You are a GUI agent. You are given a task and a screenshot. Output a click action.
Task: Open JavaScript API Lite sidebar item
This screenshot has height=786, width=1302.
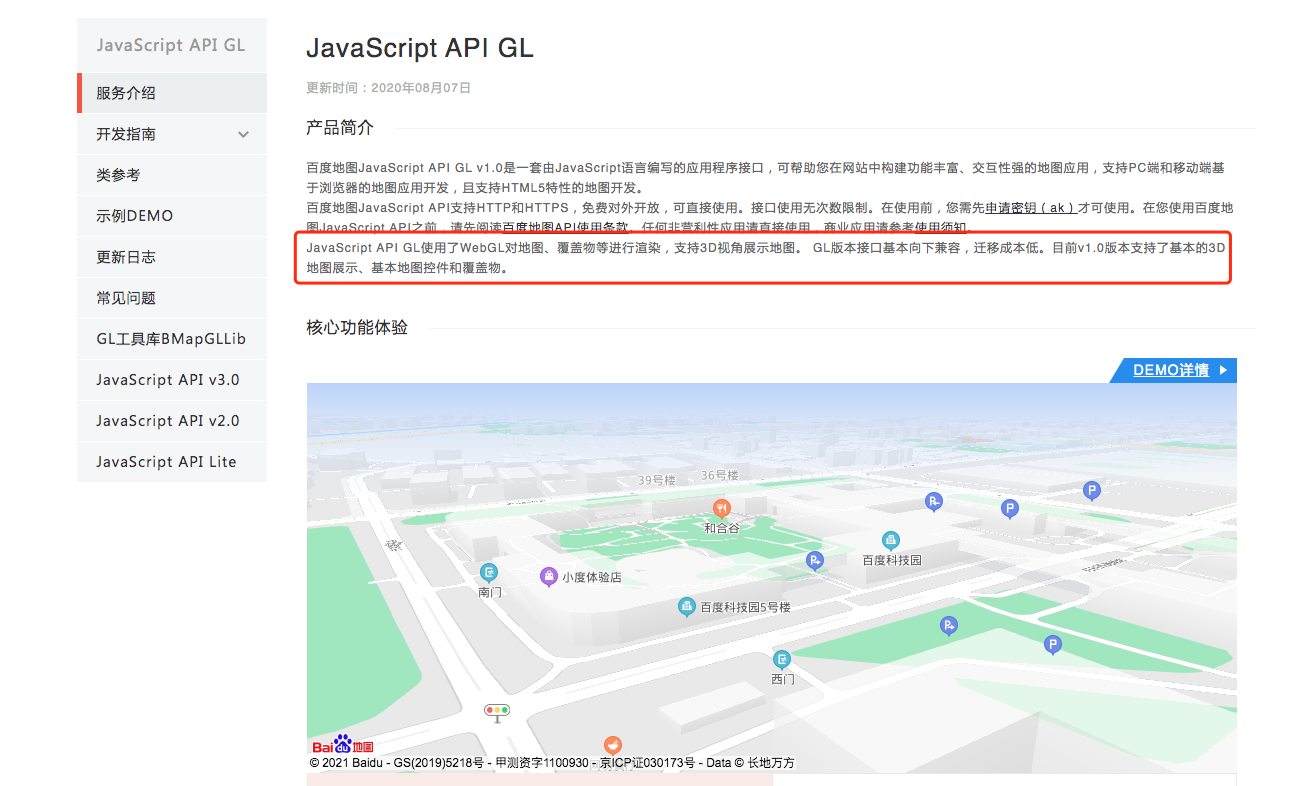tap(172, 462)
